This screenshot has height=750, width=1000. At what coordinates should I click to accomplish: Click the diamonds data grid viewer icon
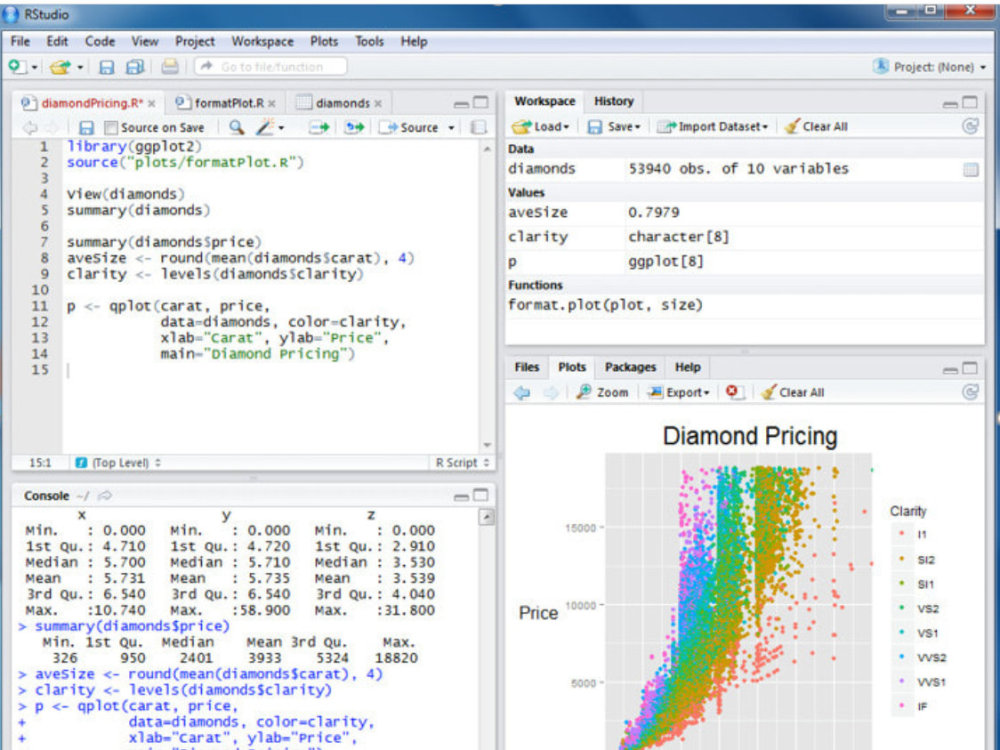coord(970,169)
